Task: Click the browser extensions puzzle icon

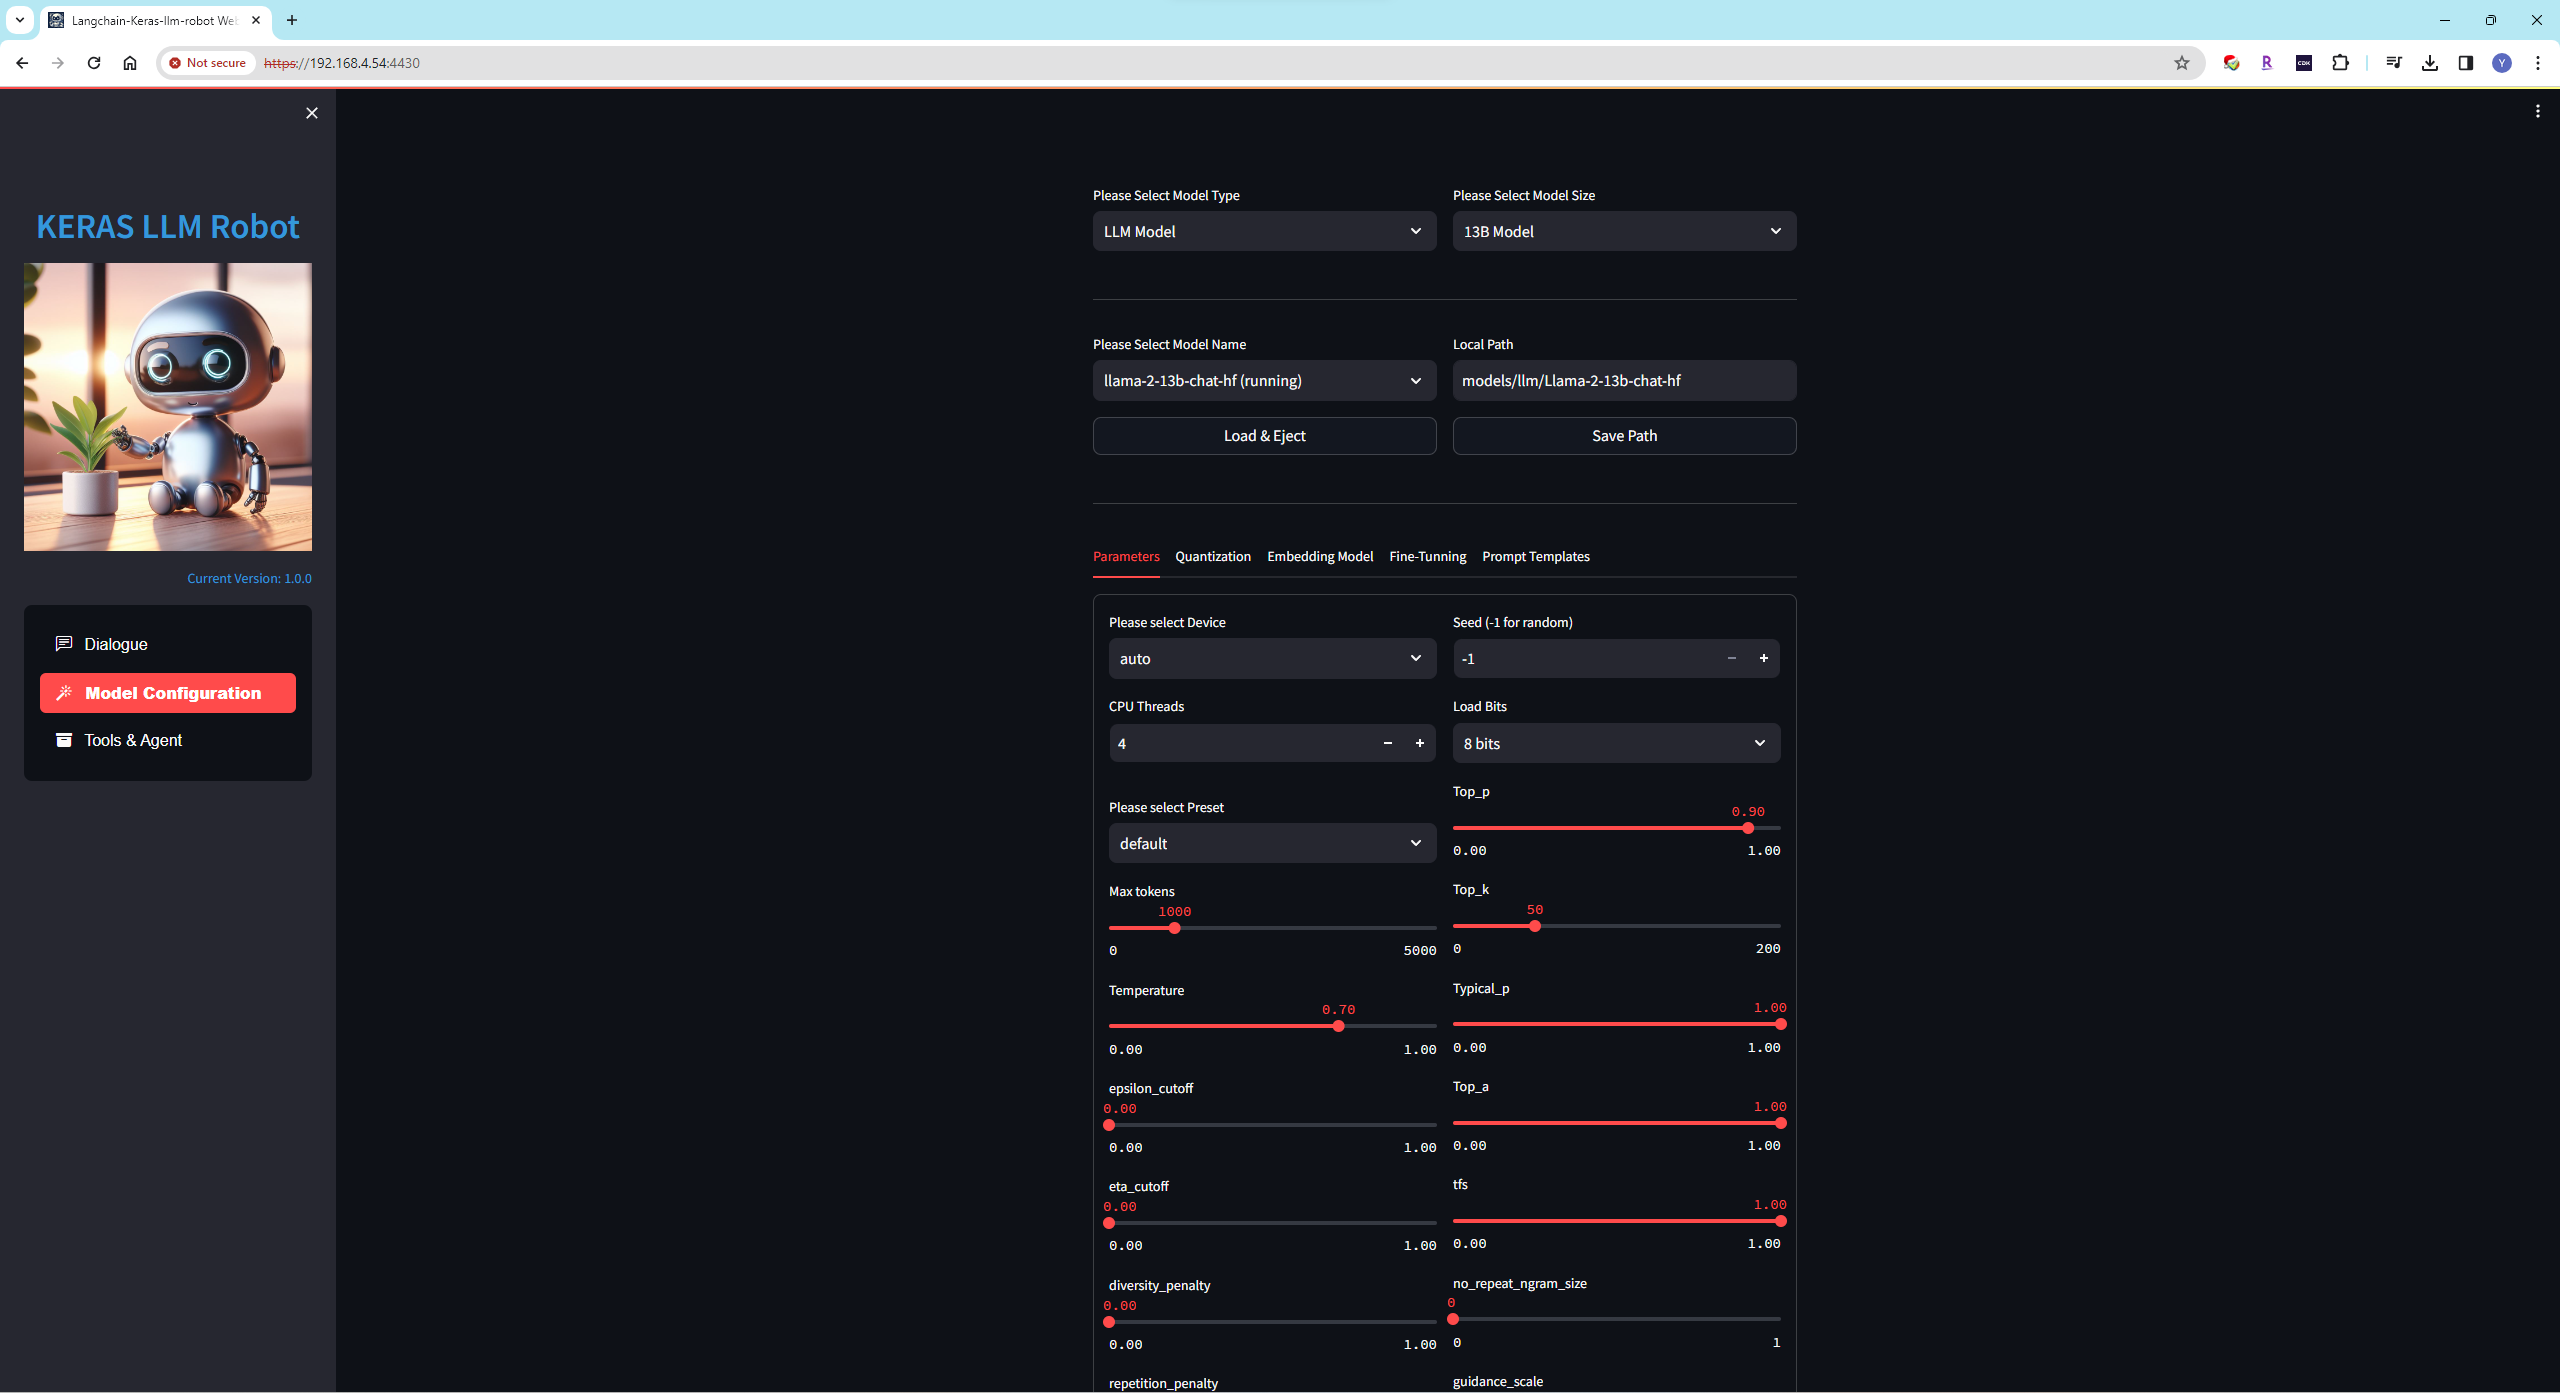Action: pyautogui.click(x=2341, y=63)
